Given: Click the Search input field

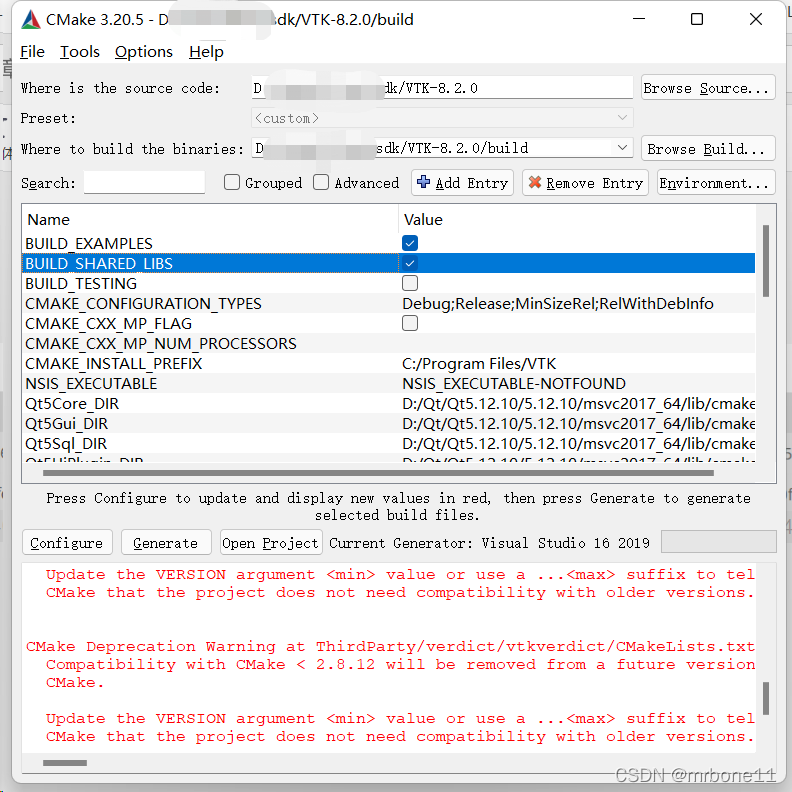Looking at the screenshot, I should pyautogui.click(x=144, y=182).
